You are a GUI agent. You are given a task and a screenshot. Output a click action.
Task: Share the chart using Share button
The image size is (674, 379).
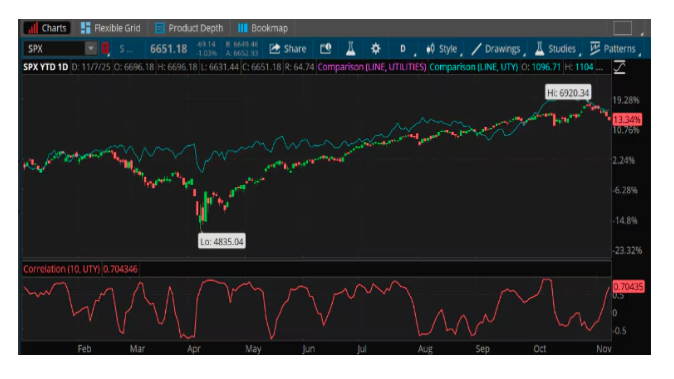pyautogui.click(x=288, y=49)
